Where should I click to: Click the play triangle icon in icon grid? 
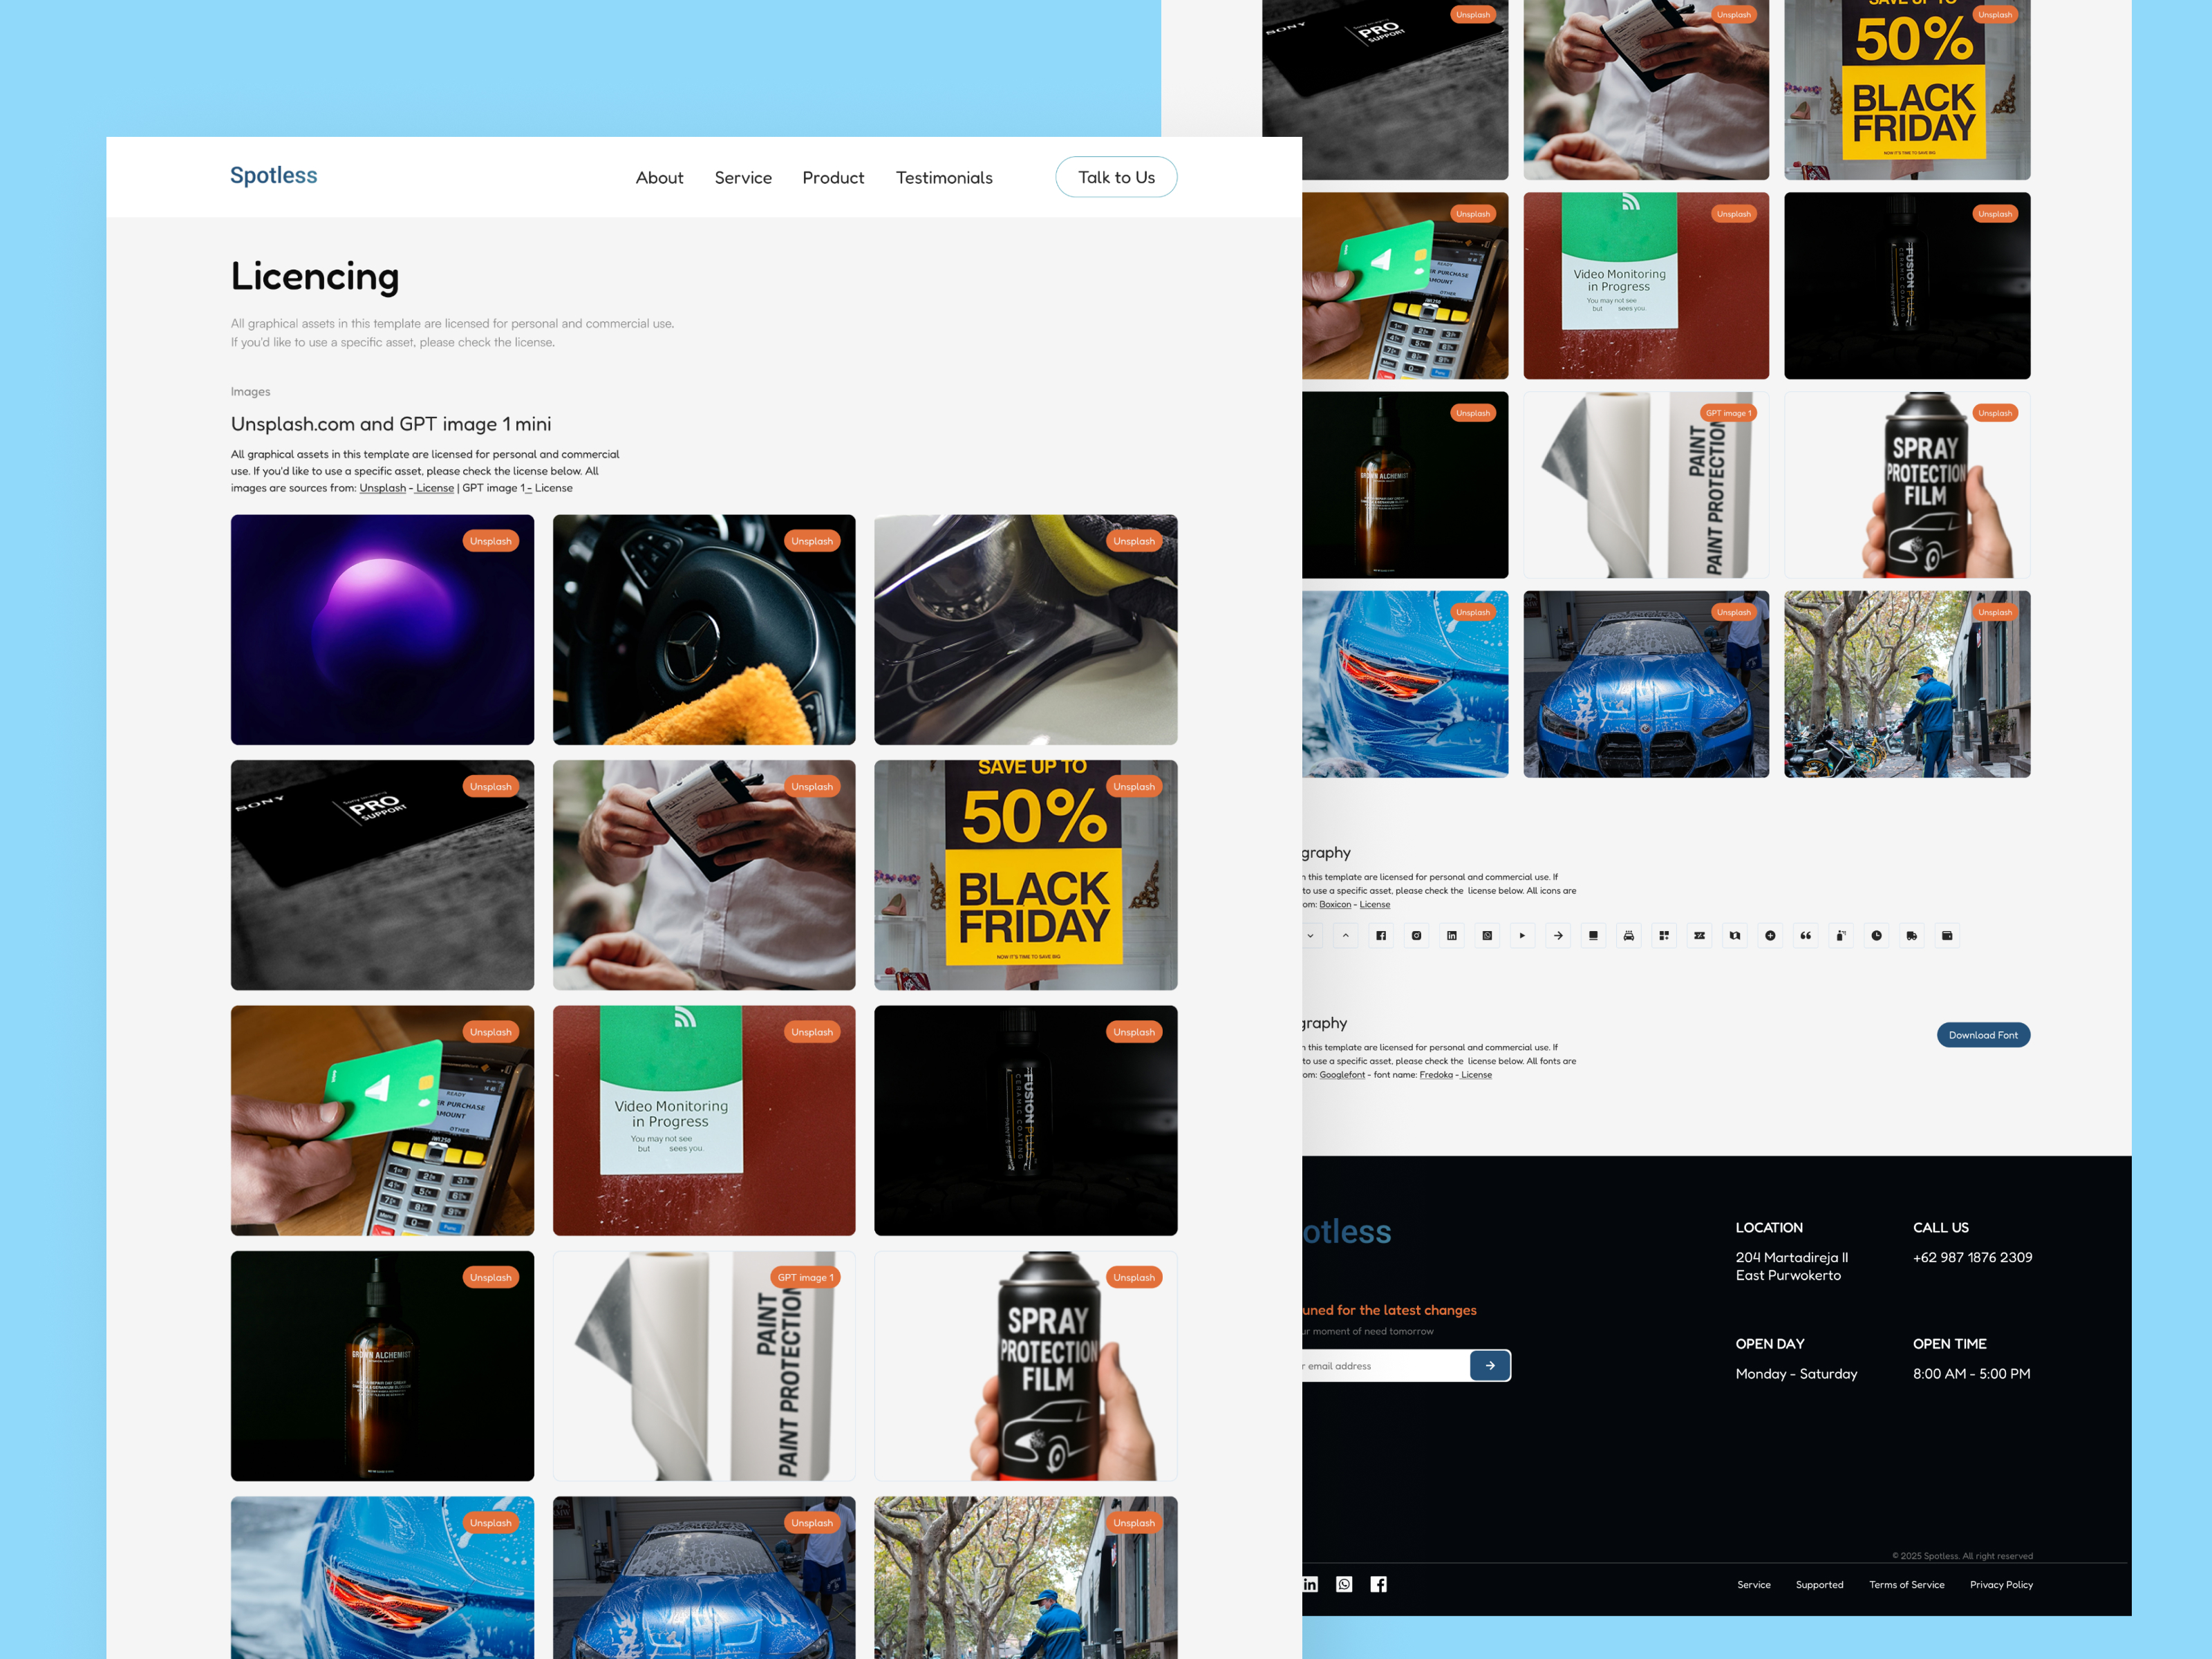tap(1522, 936)
